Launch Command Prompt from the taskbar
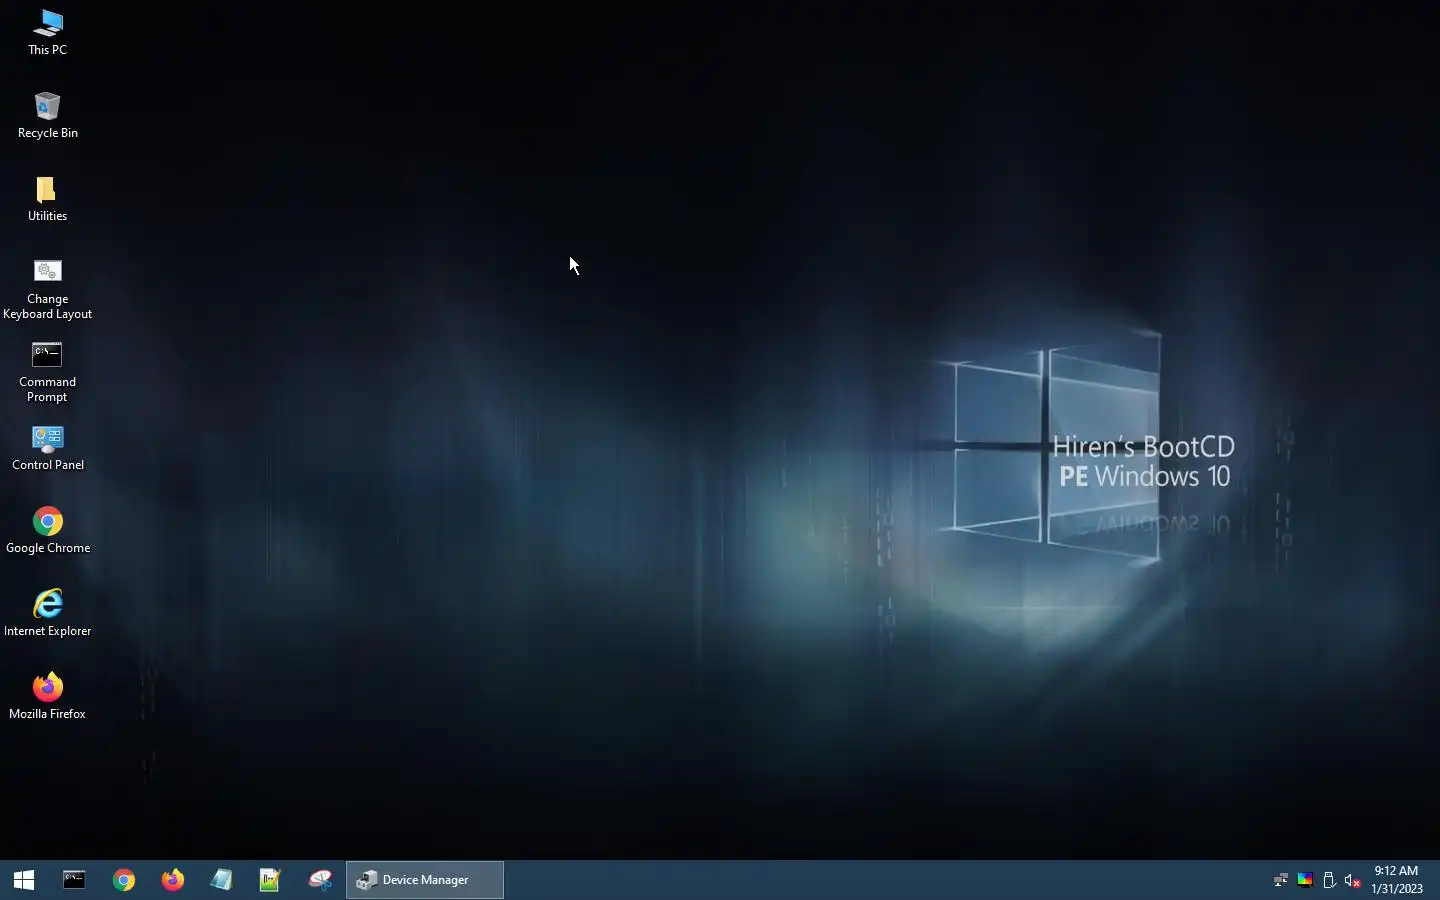 (x=74, y=880)
